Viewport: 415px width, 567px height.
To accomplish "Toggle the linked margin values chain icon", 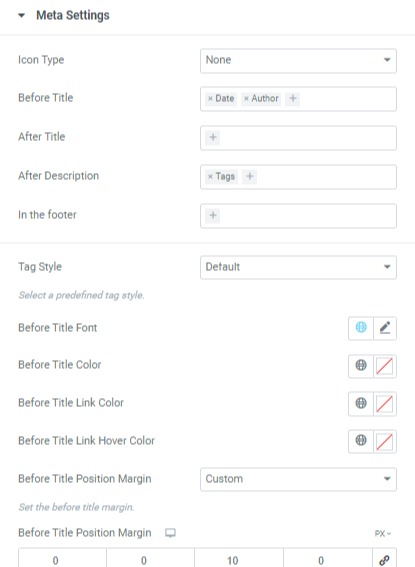I will pos(384,560).
